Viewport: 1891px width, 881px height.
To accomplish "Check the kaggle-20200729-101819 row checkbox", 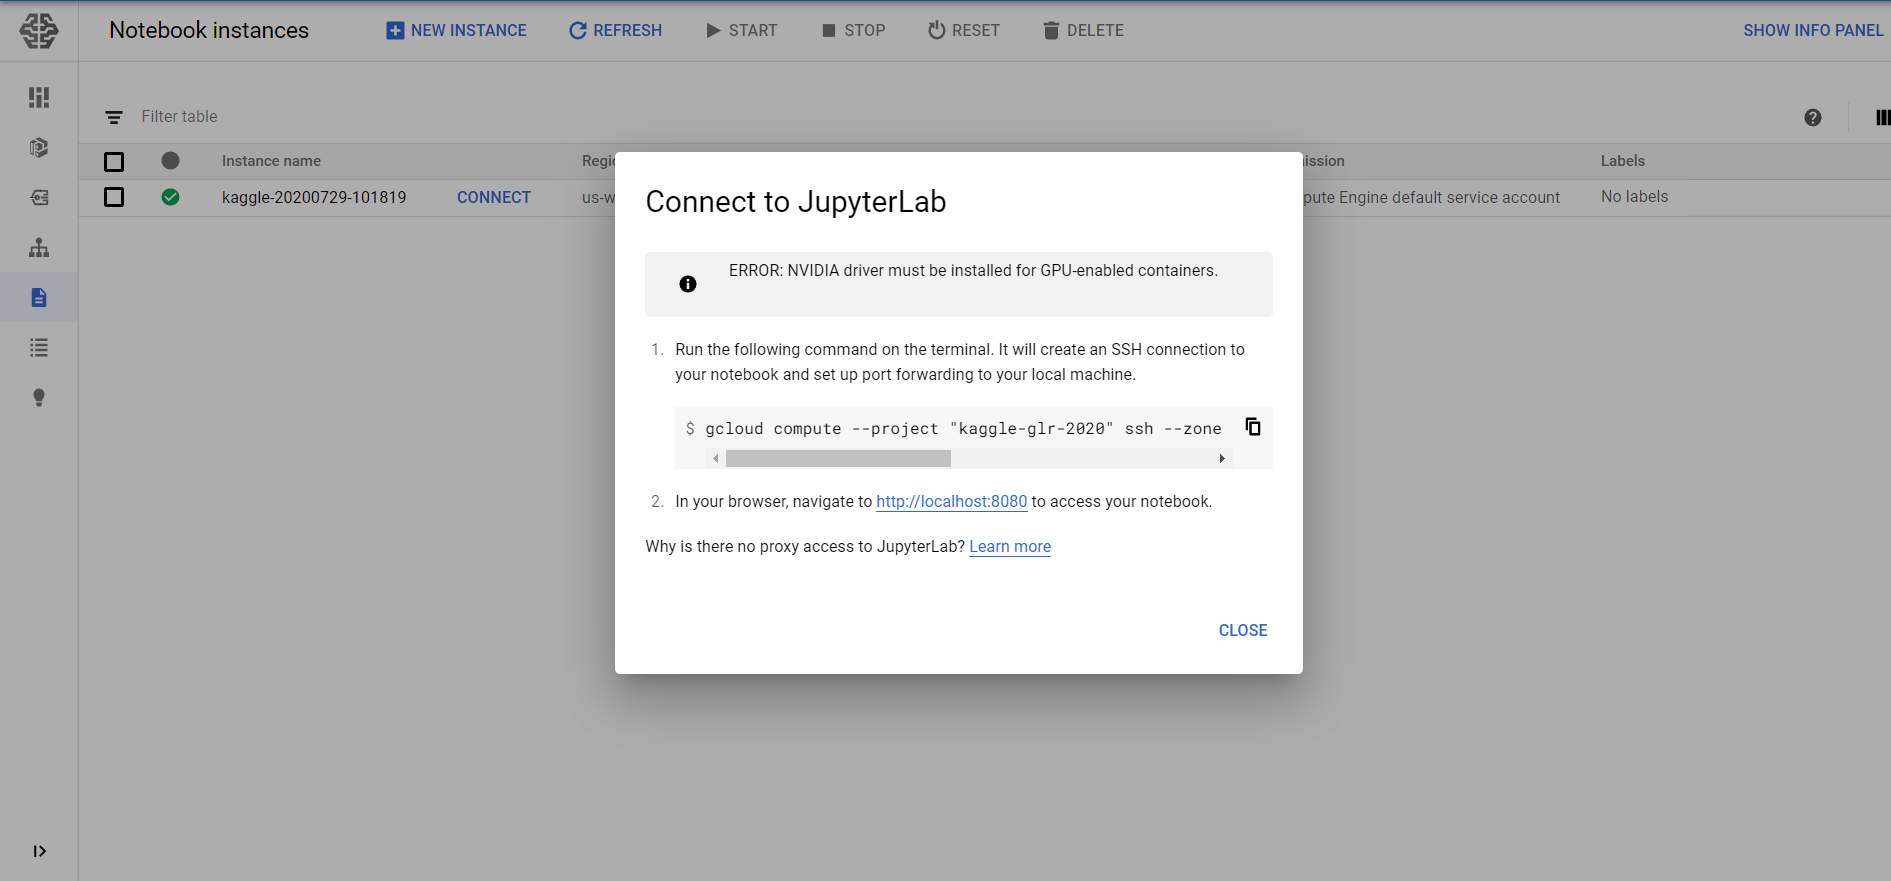I will pos(114,197).
